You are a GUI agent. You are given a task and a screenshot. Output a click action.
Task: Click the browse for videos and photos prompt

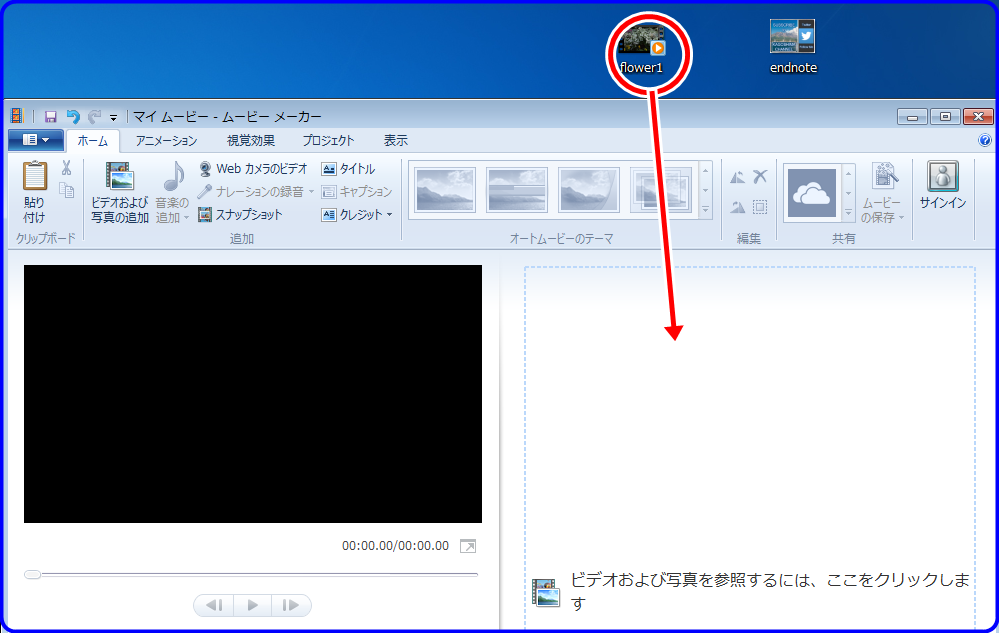[750, 591]
